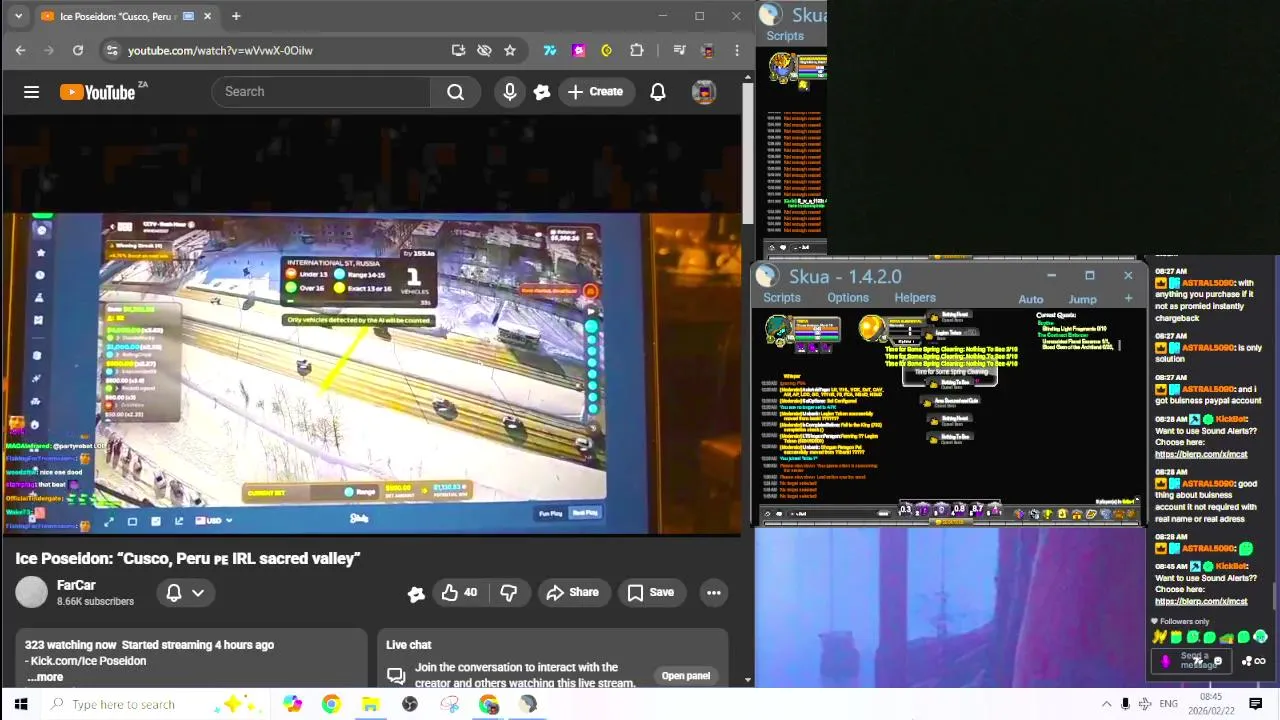Select Jump in the Skua menu bar
The width and height of the screenshot is (1280, 720).
click(1082, 299)
